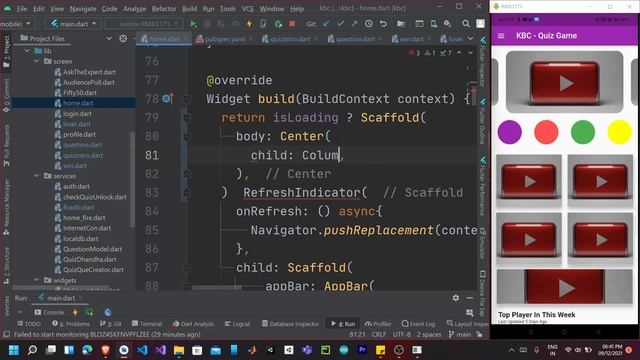This screenshot has width=640, height=360.
Task: Open DevTools blue icon in Run panel
Action: coord(108,312)
